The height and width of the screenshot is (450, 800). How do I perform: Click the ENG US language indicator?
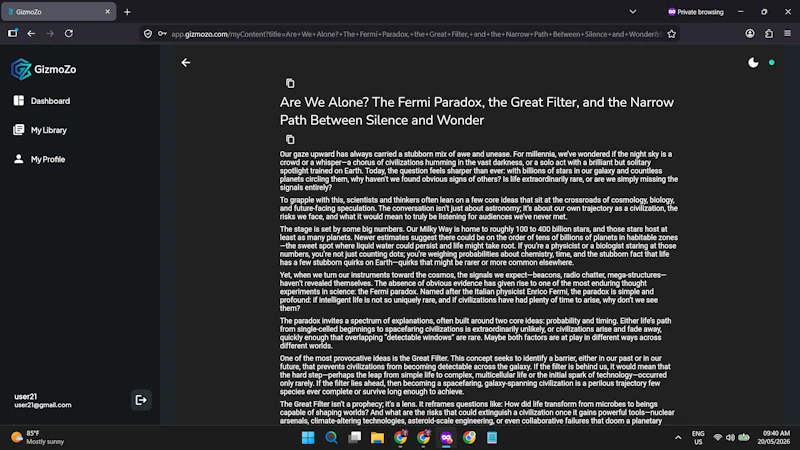698,438
